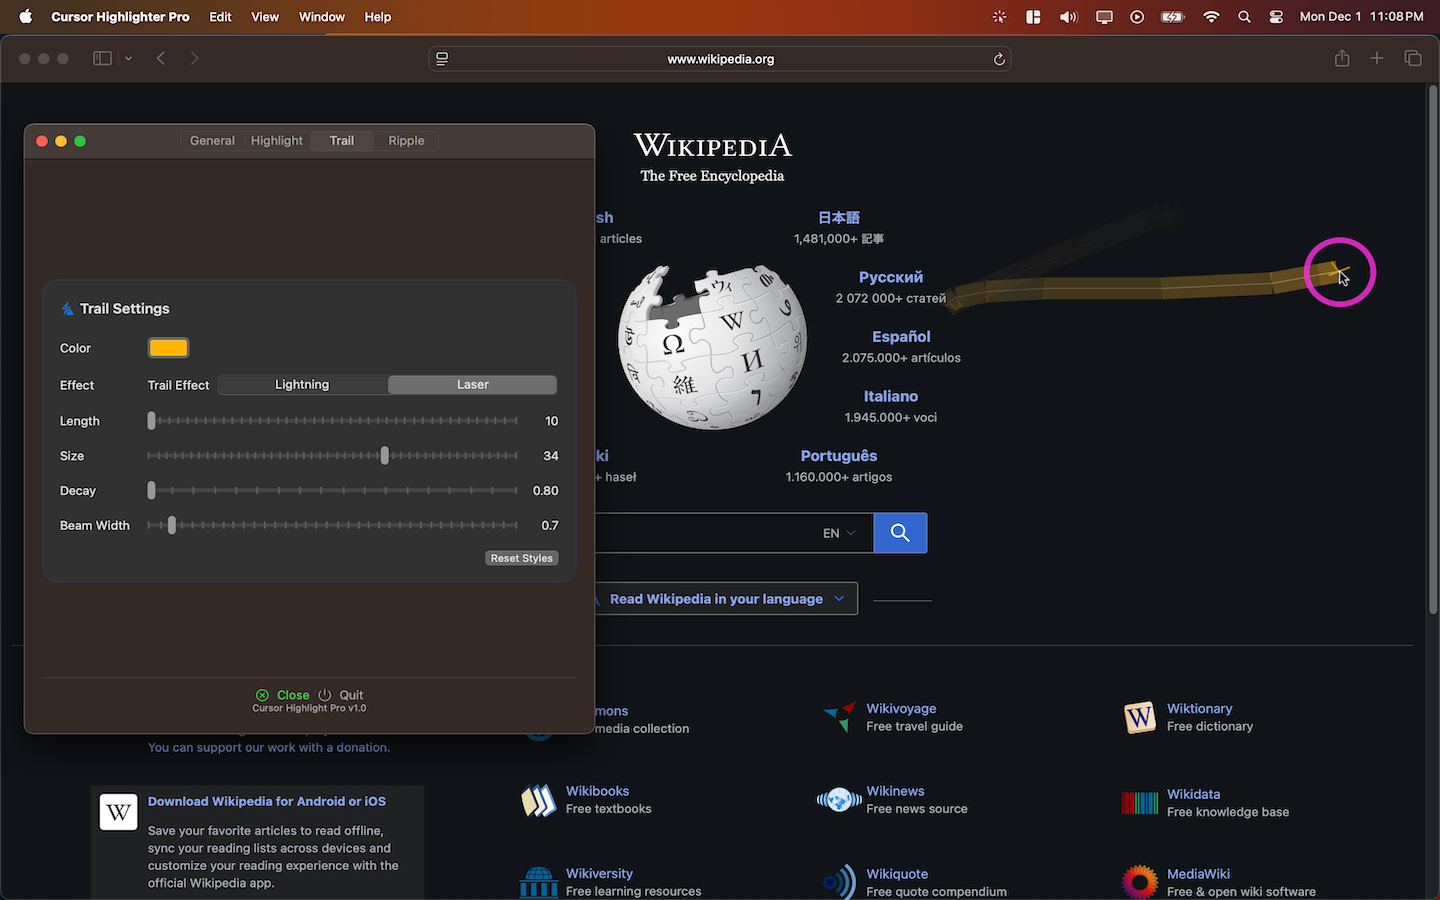This screenshot has height=900, width=1440.
Task: Open the Русский Wikipedia link
Action: tap(891, 277)
